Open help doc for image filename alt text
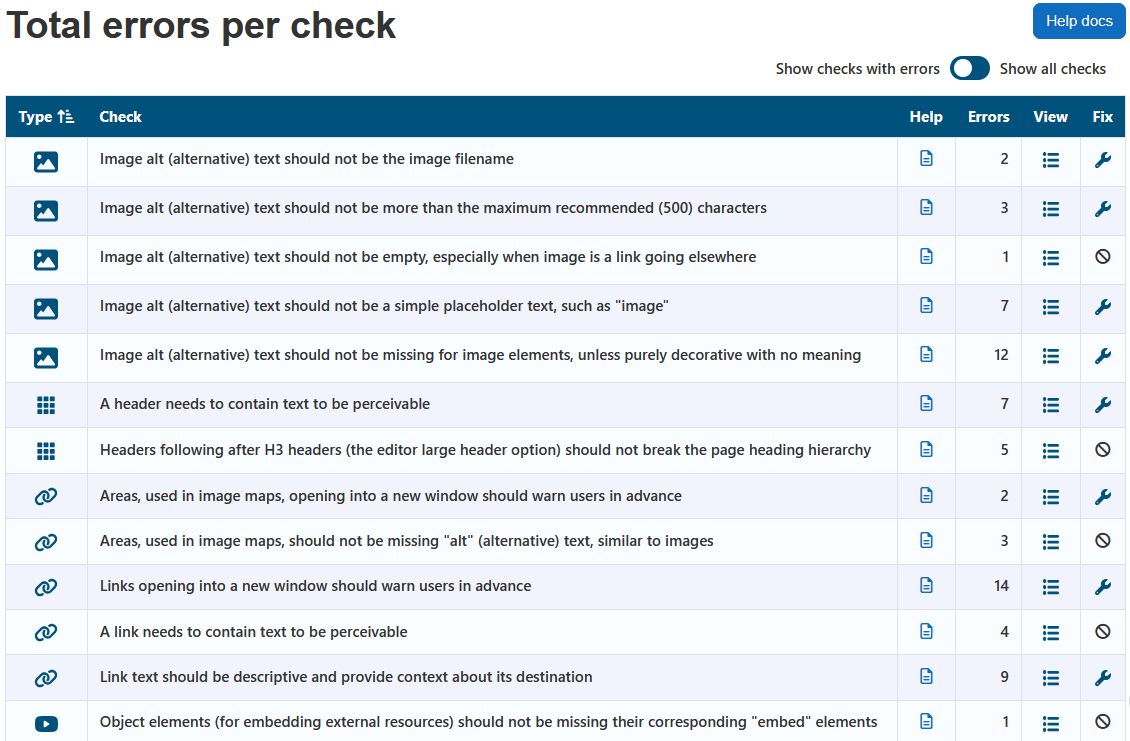This screenshot has height=741, width=1130. [927, 159]
